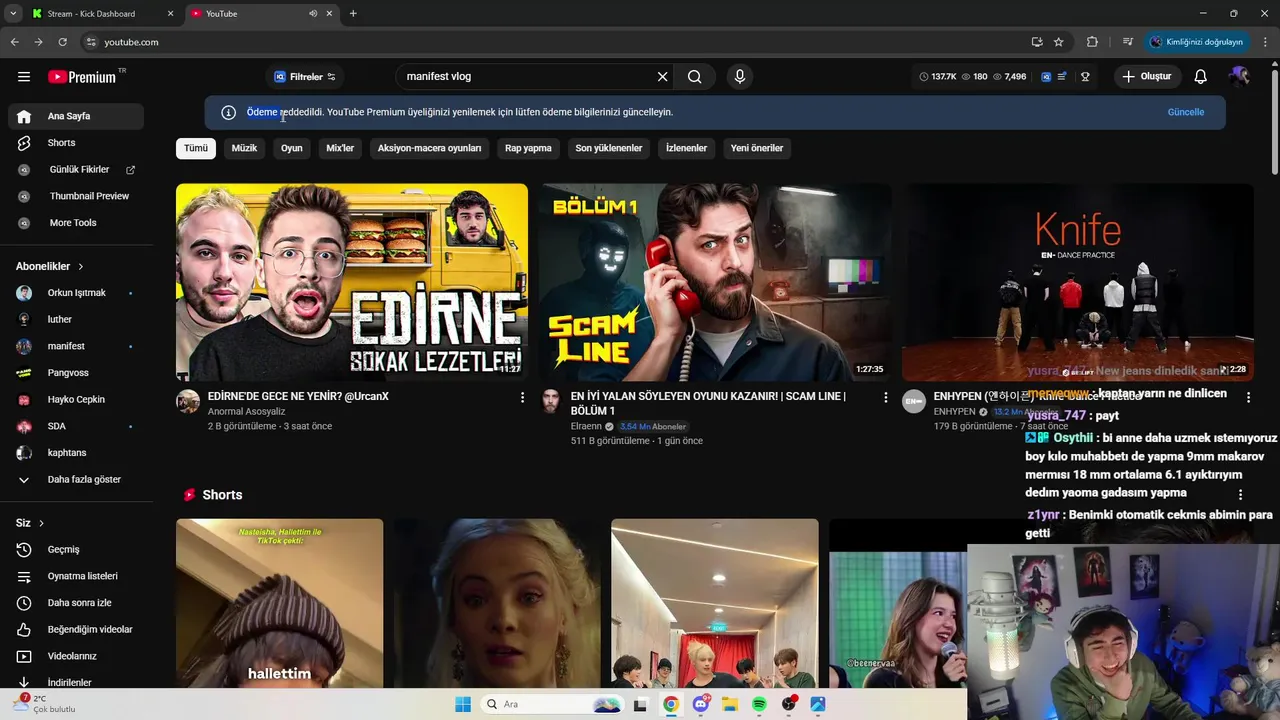The image size is (1280, 720).
Task: Open options for EDİRNE'DE GECE video
Action: [x=522, y=397]
